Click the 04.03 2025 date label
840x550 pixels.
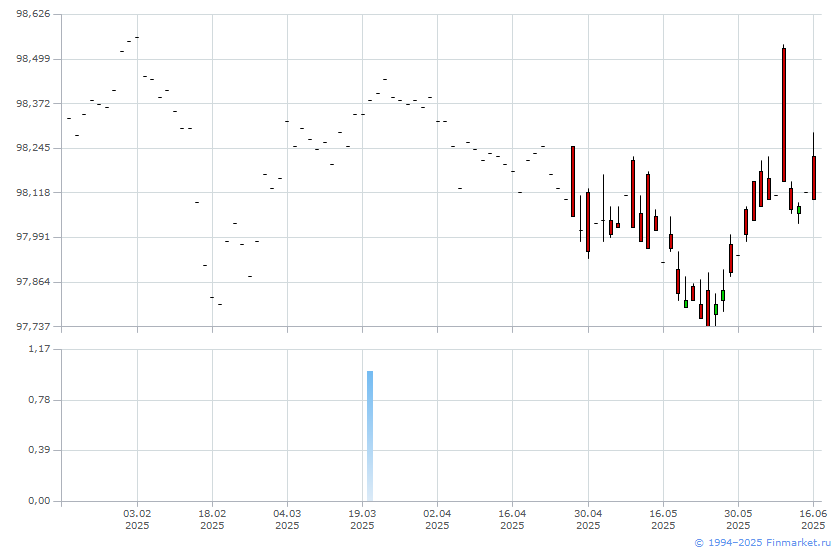287,519
